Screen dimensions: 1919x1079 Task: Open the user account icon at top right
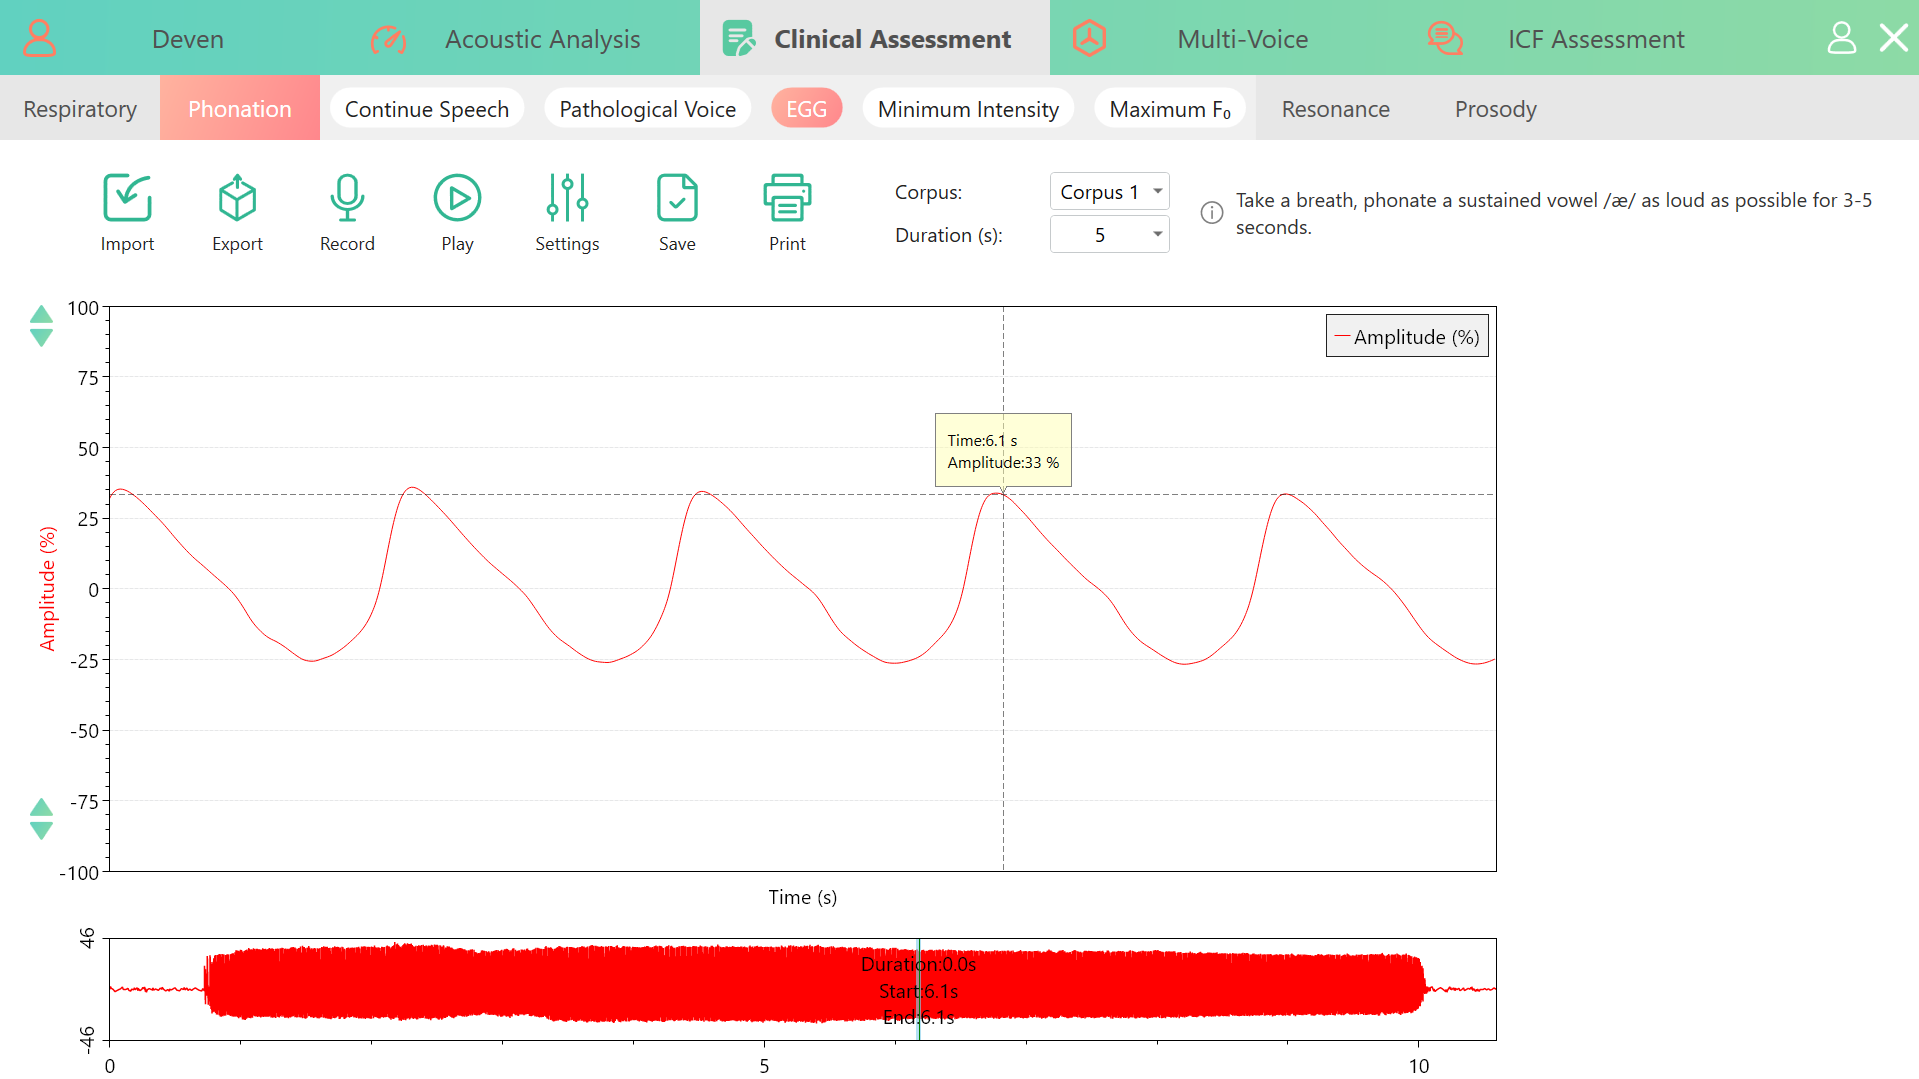point(1842,38)
